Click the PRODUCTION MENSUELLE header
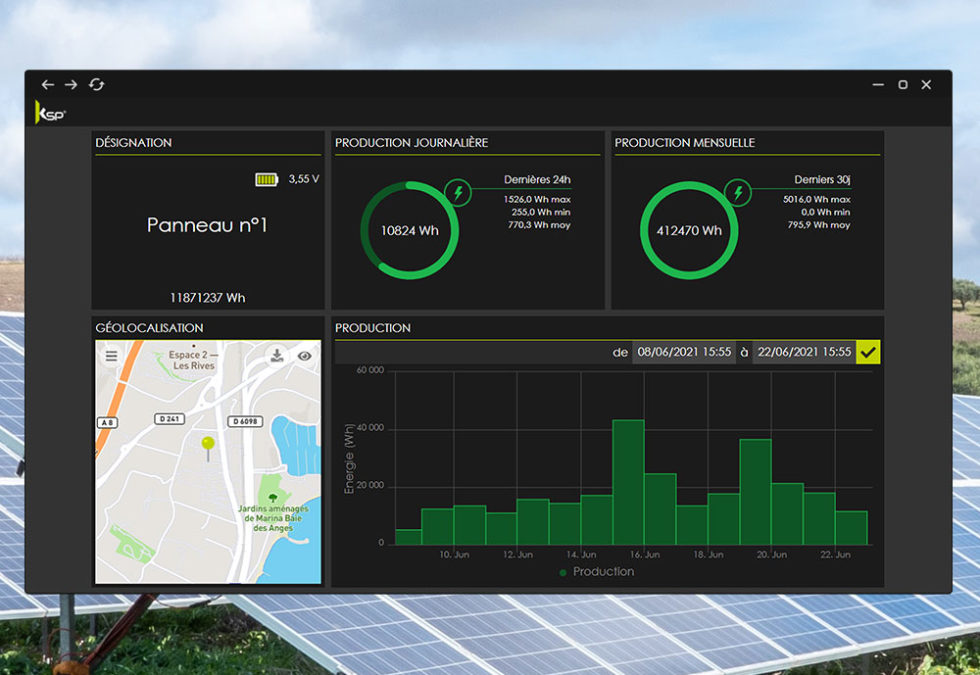The image size is (980, 675). pyautogui.click(x=684, y=143)
